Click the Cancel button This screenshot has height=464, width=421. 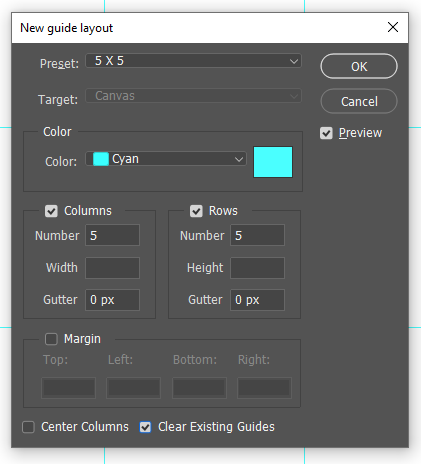click(359, 101)
